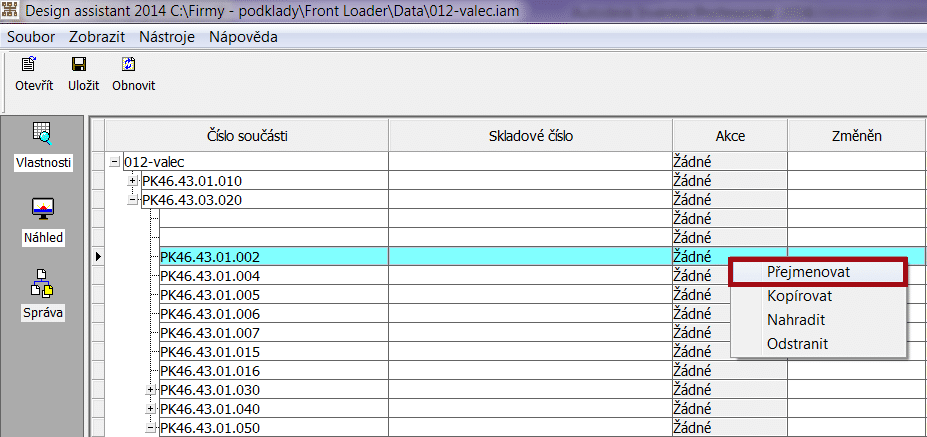Click the Otevřít toolbar label

pos(34,86)
